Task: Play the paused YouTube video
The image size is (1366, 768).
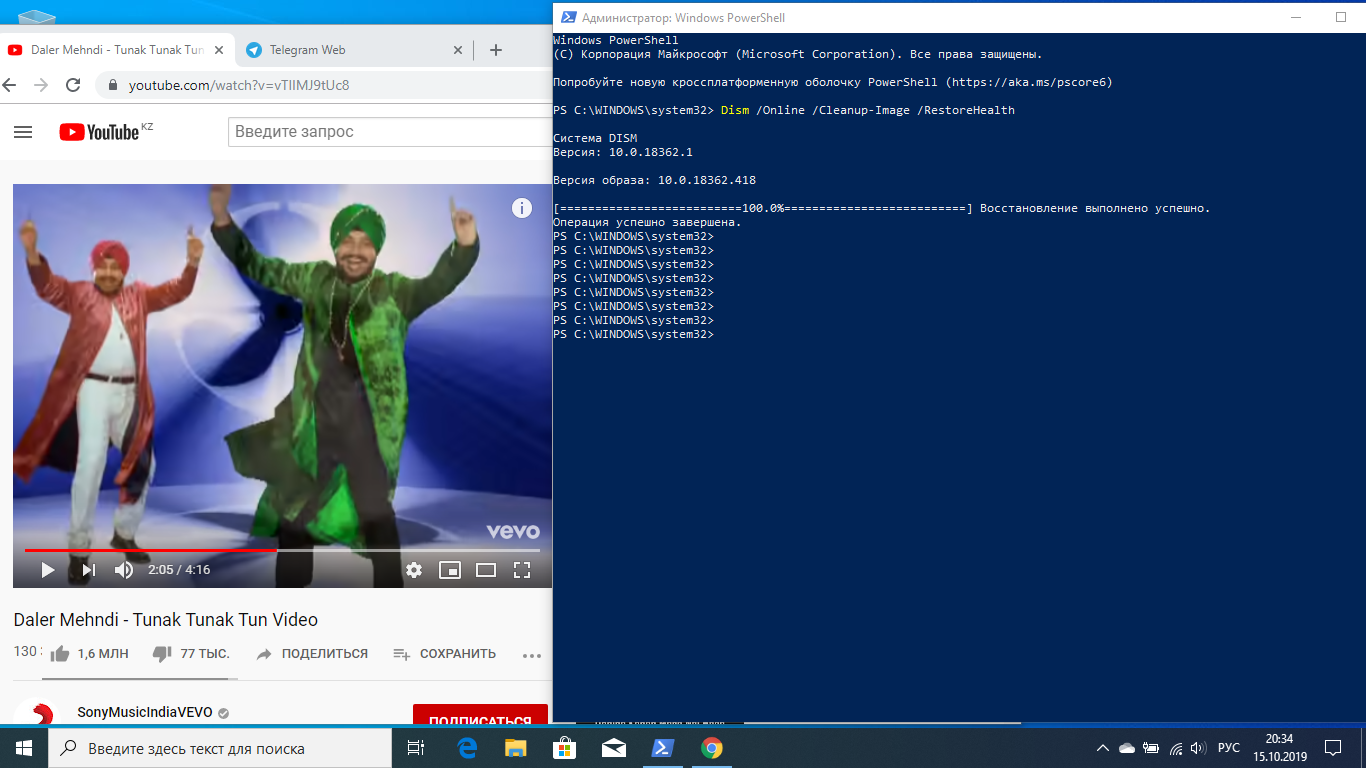Action: (x=47, y=570)
